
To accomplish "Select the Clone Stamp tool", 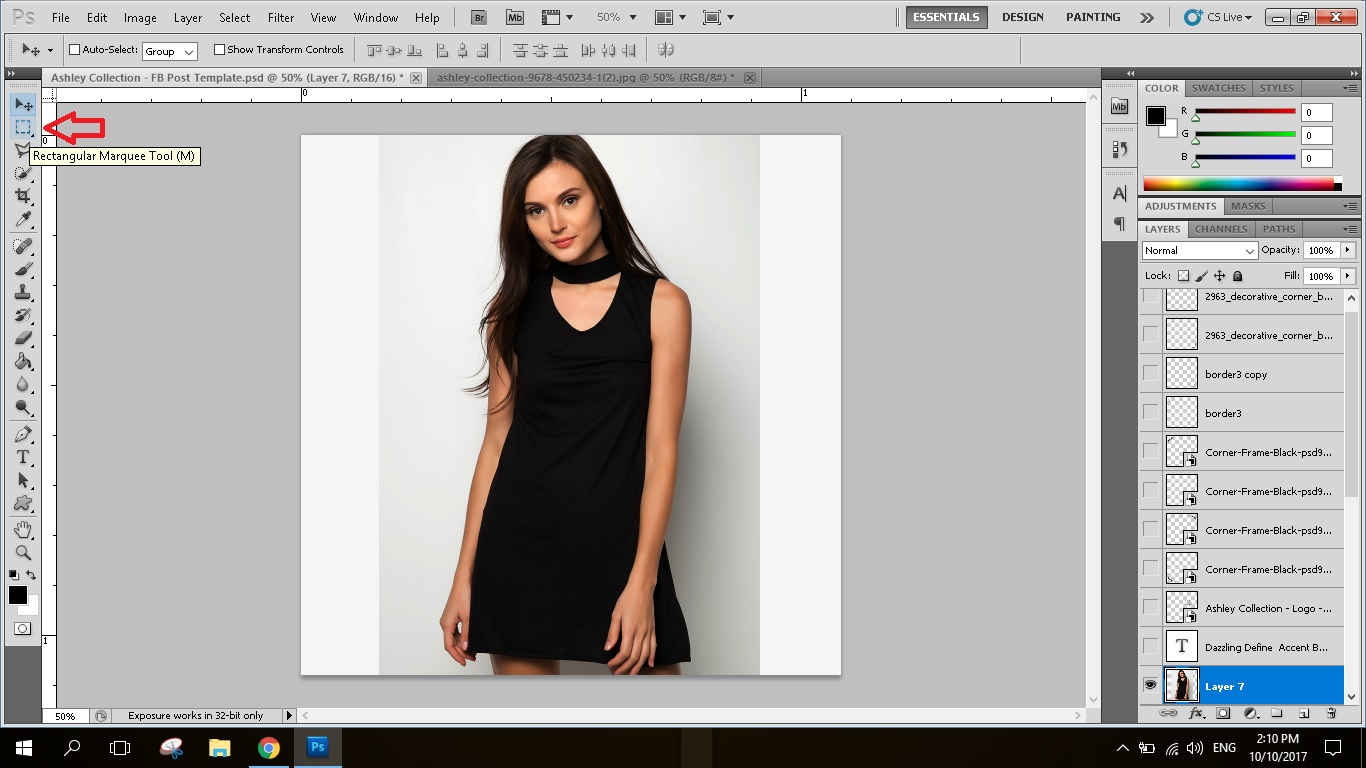I will (23, 292).
